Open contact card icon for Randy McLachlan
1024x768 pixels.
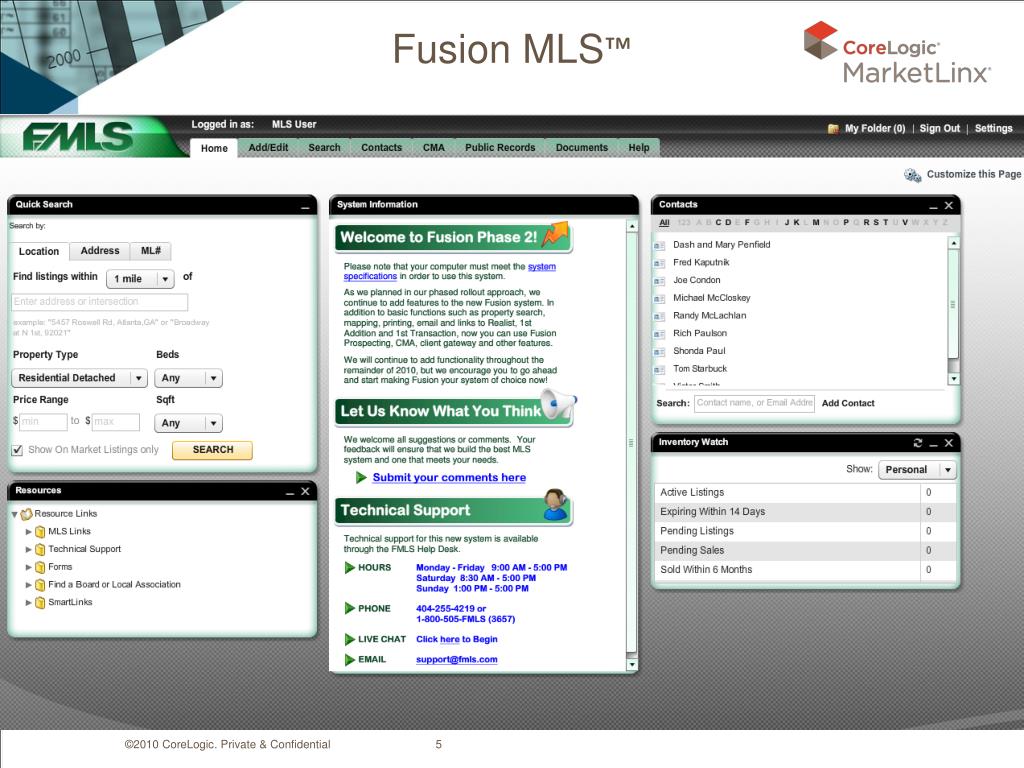point(660,316)
